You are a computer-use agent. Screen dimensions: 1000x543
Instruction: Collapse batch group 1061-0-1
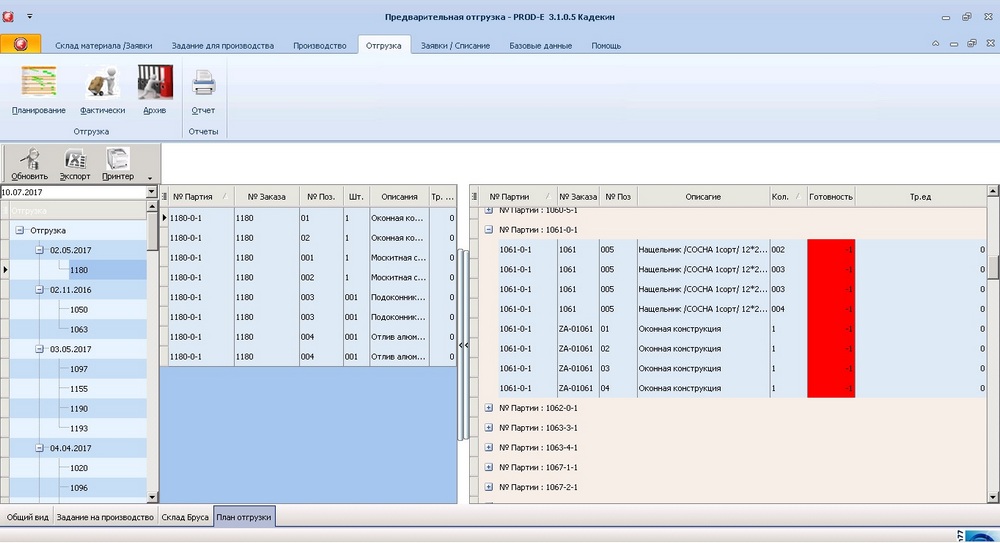489,229
